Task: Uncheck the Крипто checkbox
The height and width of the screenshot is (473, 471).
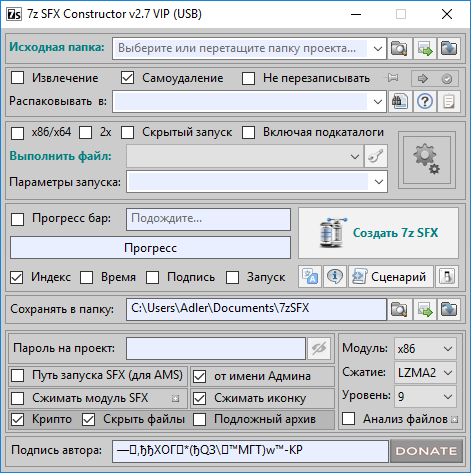Action: 17,420
